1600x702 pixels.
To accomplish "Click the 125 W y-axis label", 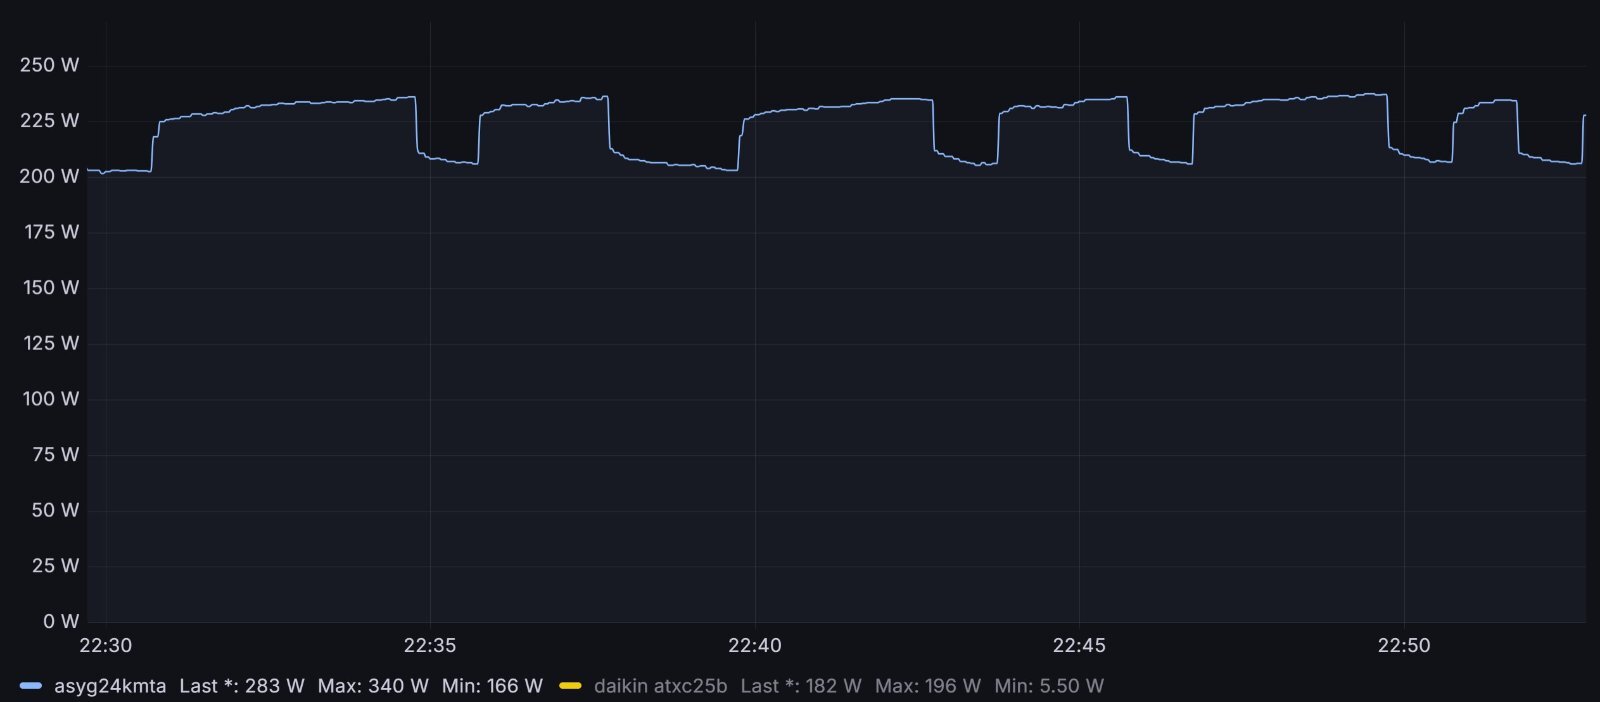I will click(51, 343).
